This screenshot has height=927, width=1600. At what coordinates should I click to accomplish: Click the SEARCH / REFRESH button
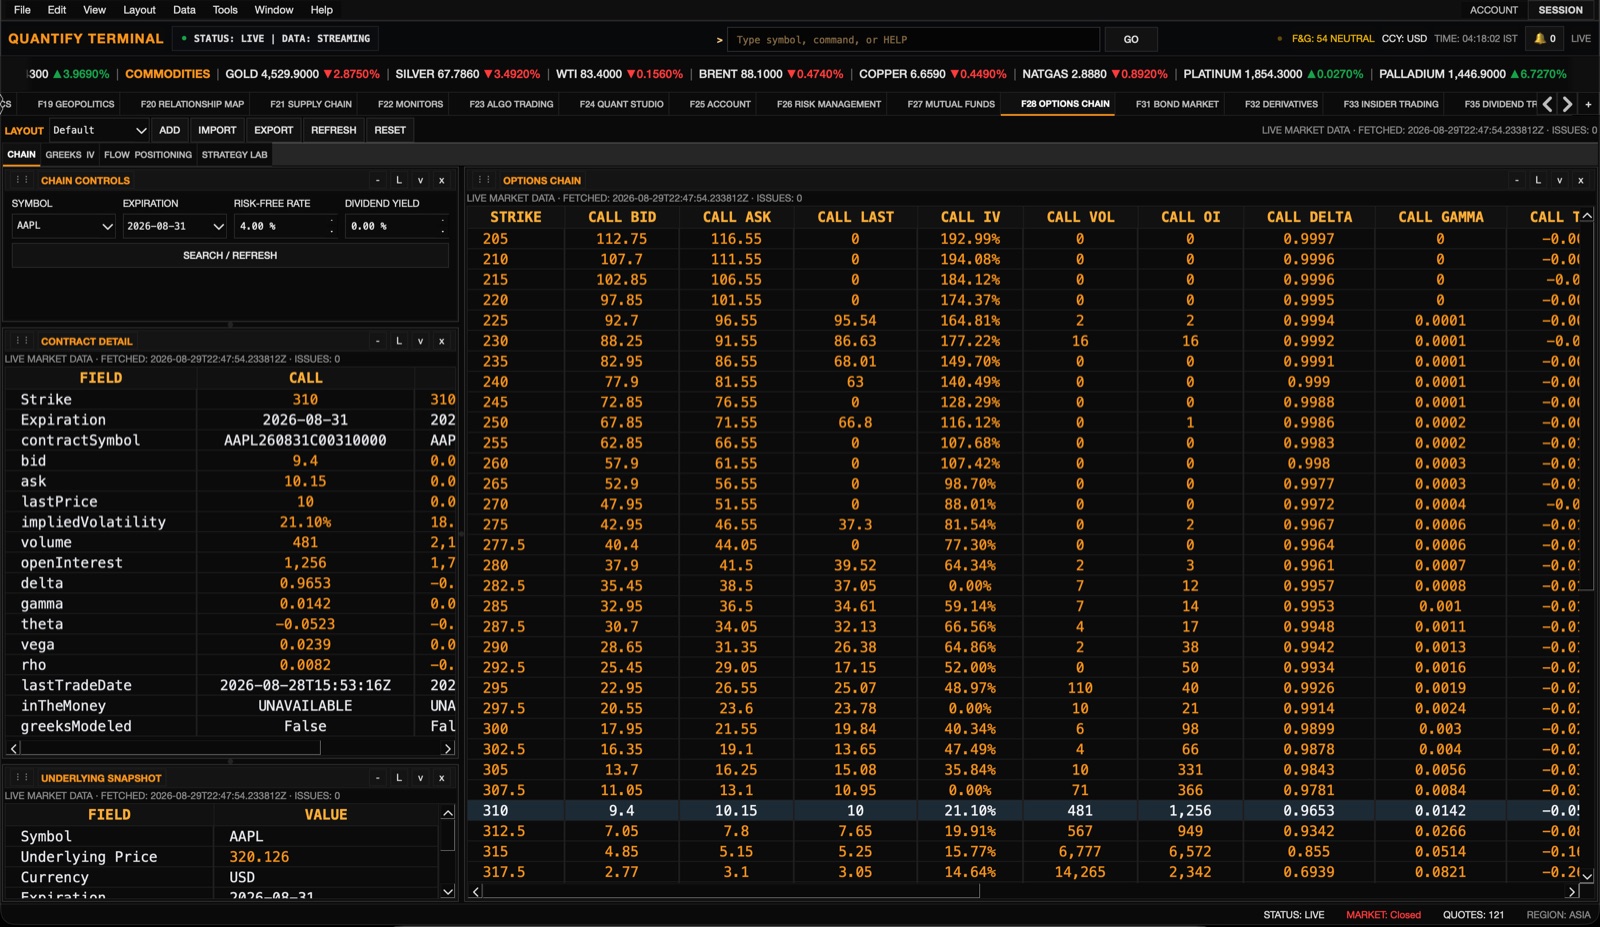[x=230, y=256]
